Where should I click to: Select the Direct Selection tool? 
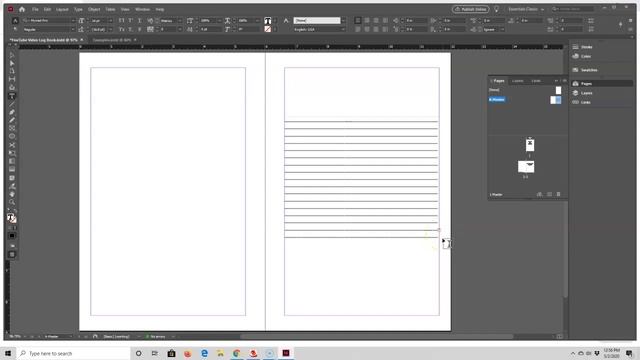point(12,63)
